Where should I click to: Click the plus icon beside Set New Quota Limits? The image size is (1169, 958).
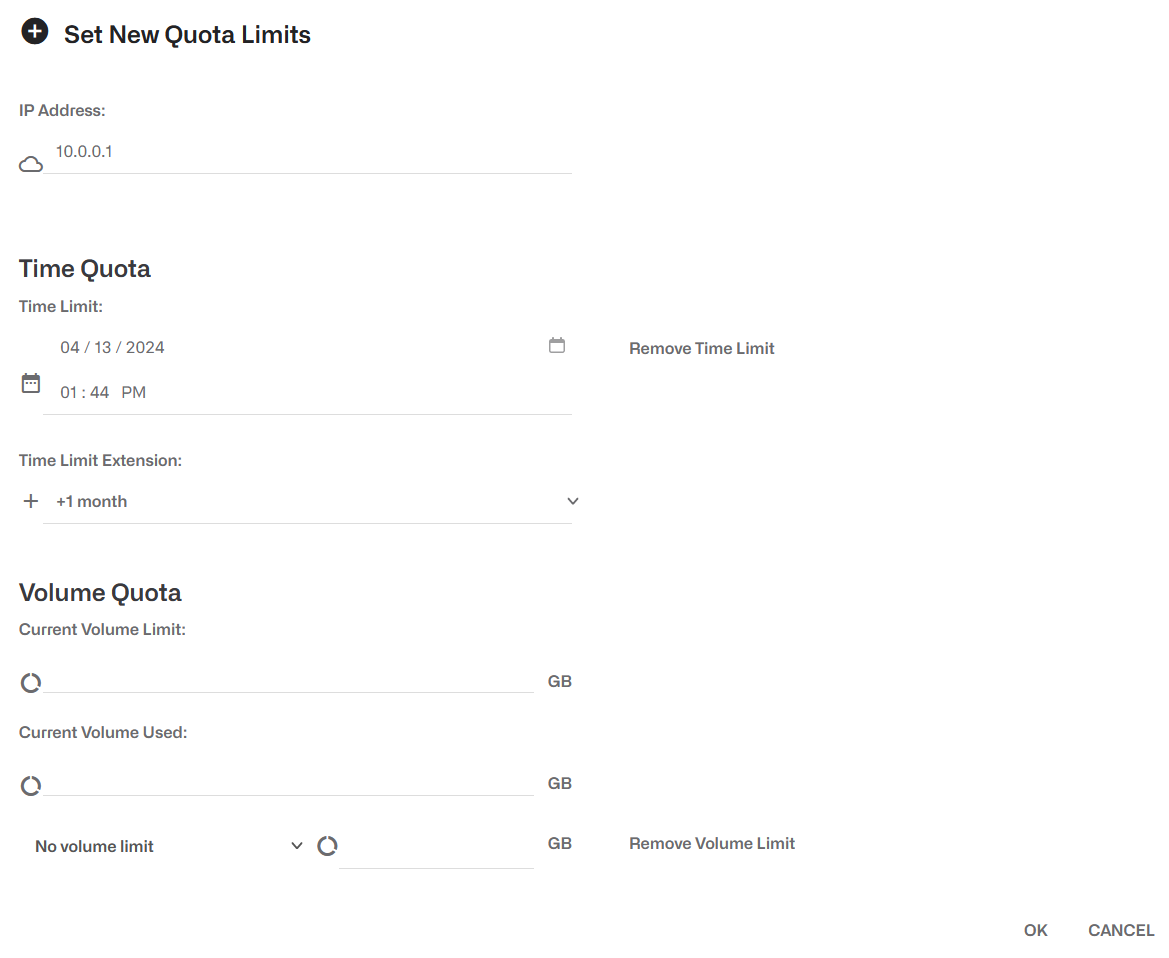click(34, 31)
